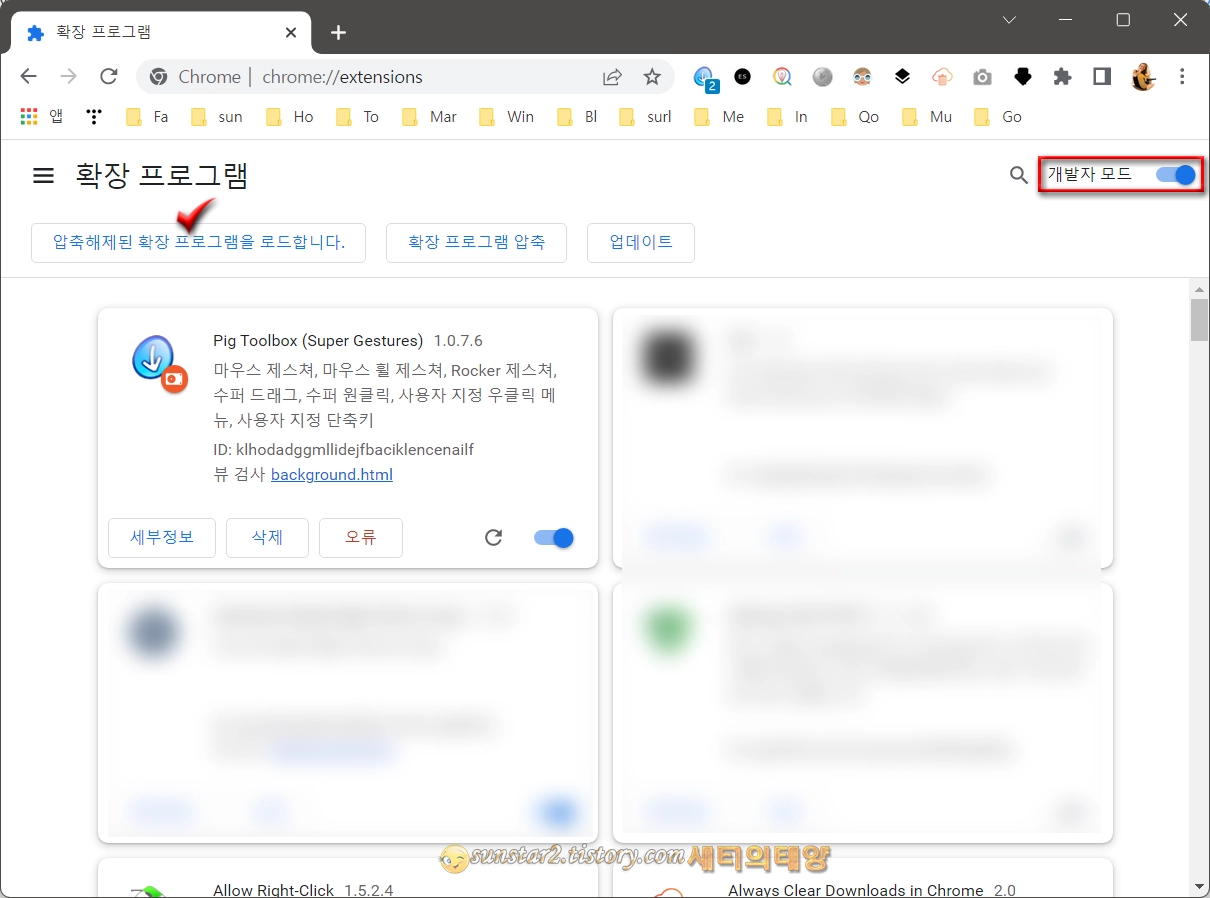Open the tab search dropdown arrow
Image resolution: width=1210 pixels, height=898 pixels.
(1008, 19)
